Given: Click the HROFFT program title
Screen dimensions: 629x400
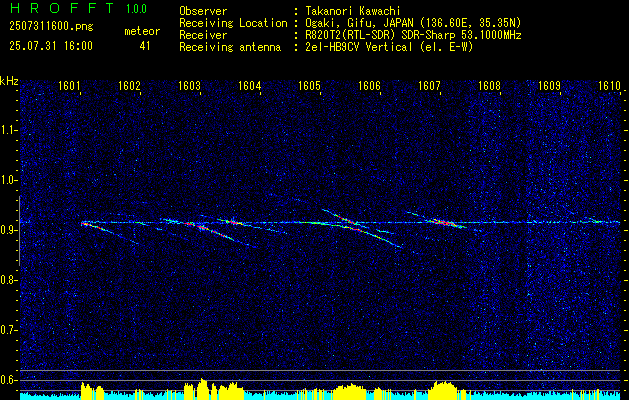Looking at the screenshot, I should tap(62, 8).
